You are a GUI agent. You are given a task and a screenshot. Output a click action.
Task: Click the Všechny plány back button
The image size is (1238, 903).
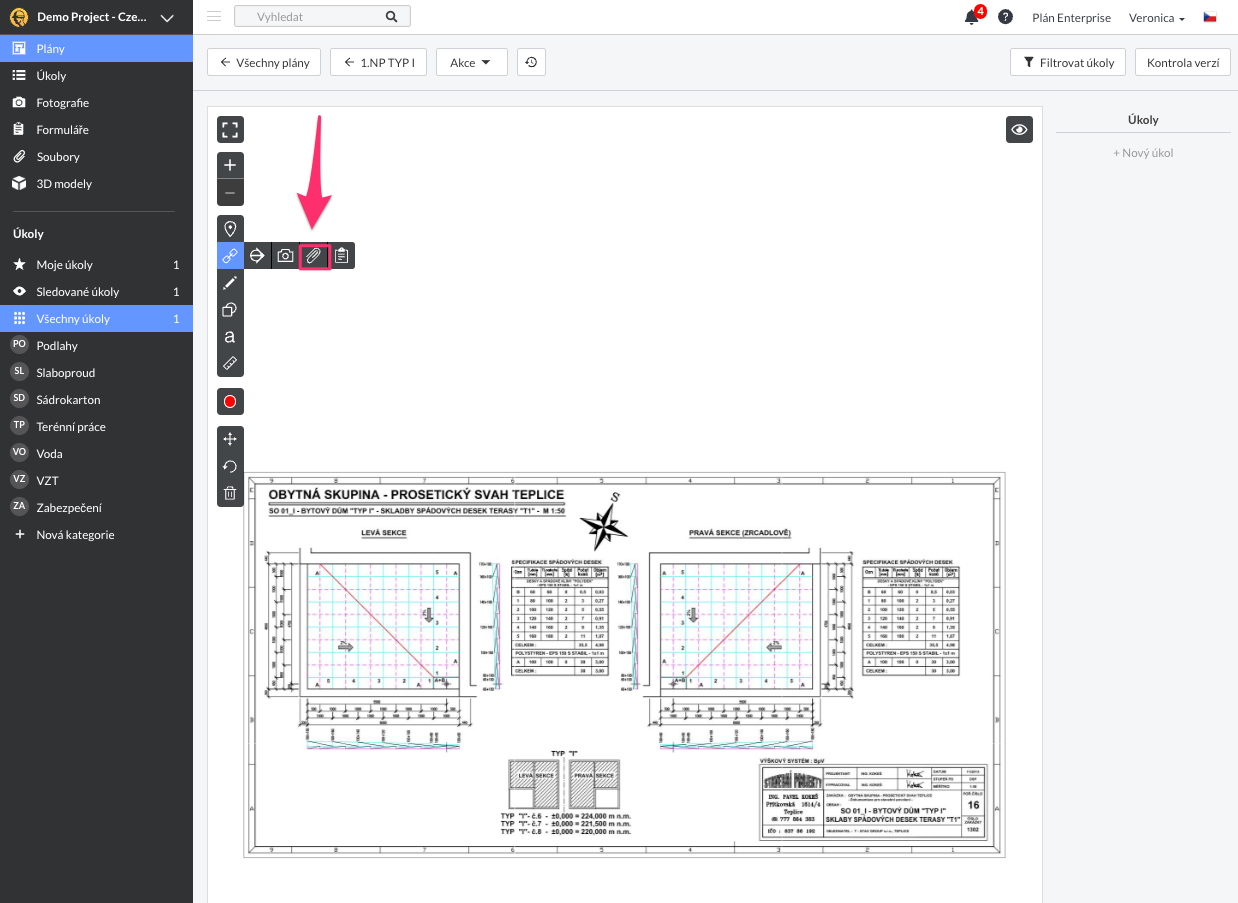pos(265,62)
